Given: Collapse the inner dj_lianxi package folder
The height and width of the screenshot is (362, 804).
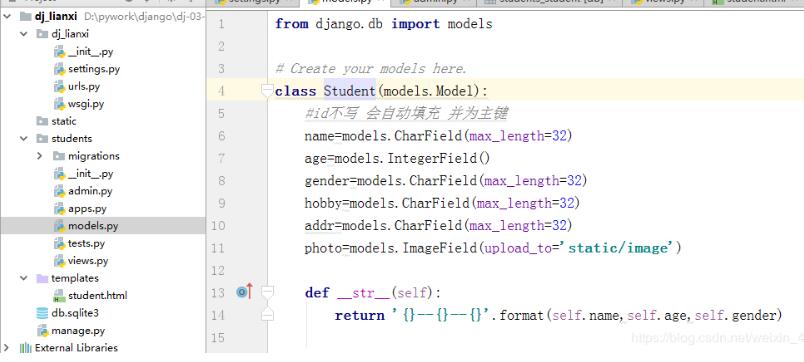Looking at the screenshot, I should [24, 34].
